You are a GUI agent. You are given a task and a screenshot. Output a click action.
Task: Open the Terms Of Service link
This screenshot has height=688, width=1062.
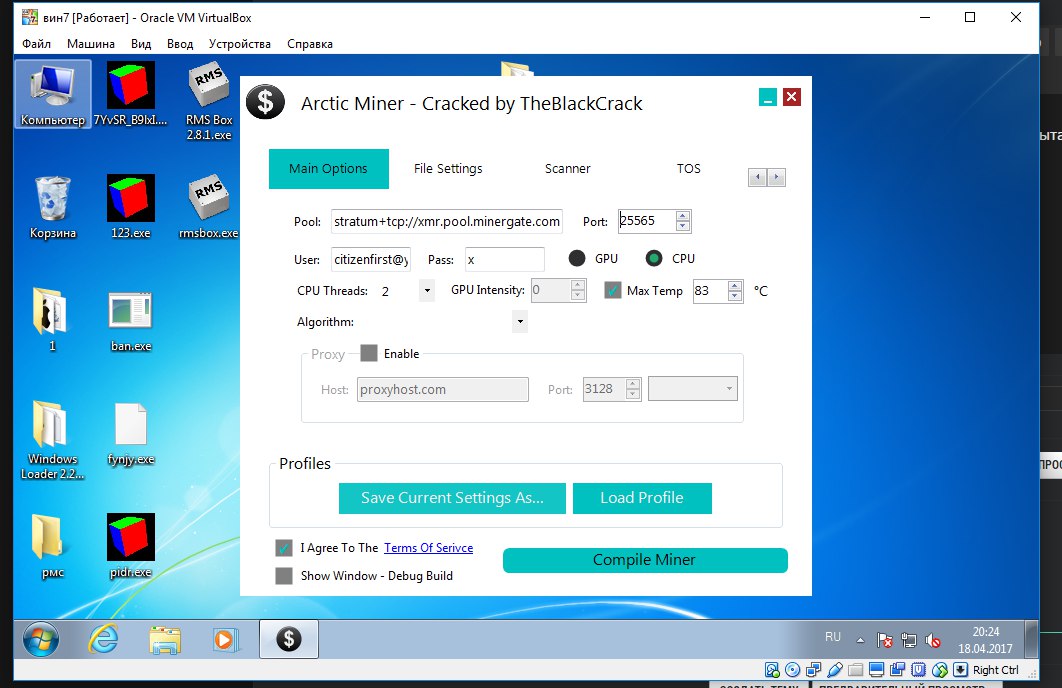(428, 548)
